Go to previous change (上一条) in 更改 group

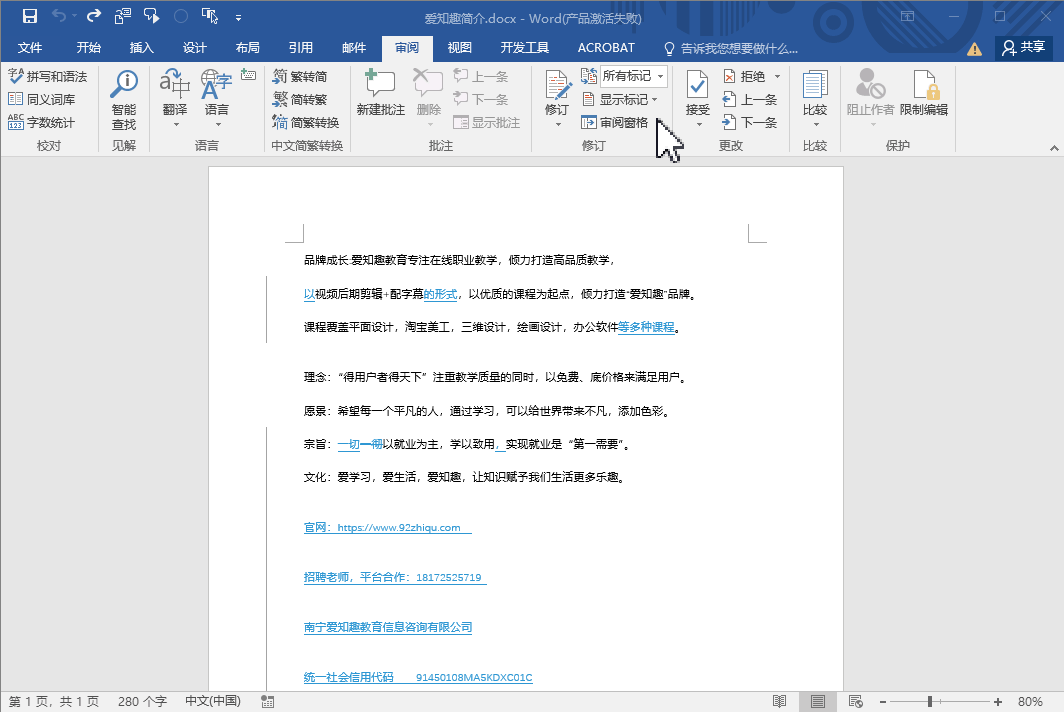tap(750, 99)
